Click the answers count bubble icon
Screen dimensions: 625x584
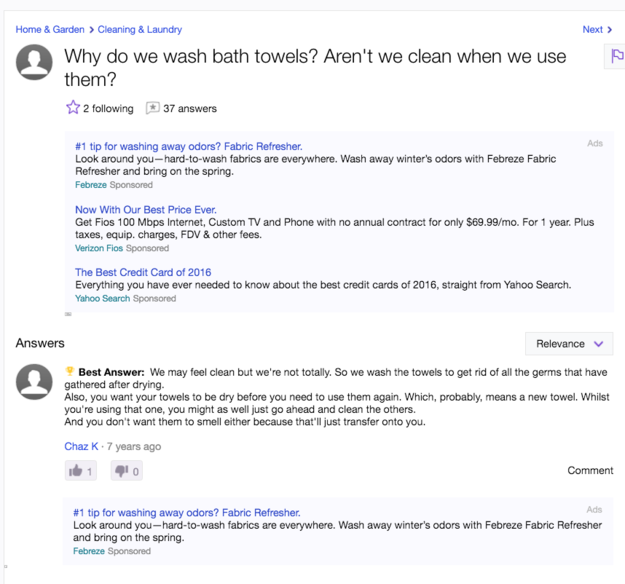click(152, 108)
